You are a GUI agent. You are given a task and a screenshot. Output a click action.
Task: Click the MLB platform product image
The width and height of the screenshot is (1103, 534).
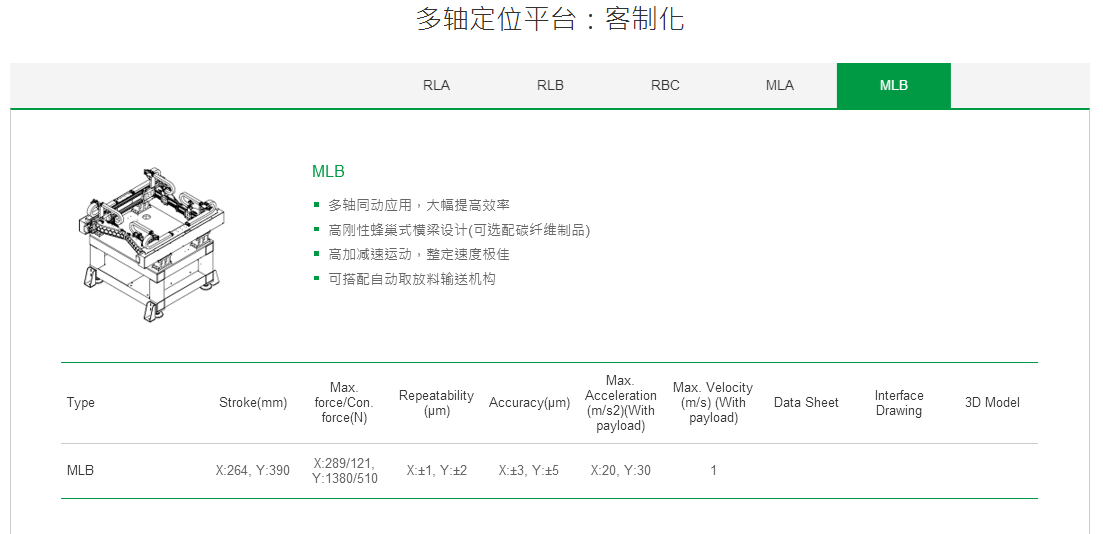(x=152, y=243)
